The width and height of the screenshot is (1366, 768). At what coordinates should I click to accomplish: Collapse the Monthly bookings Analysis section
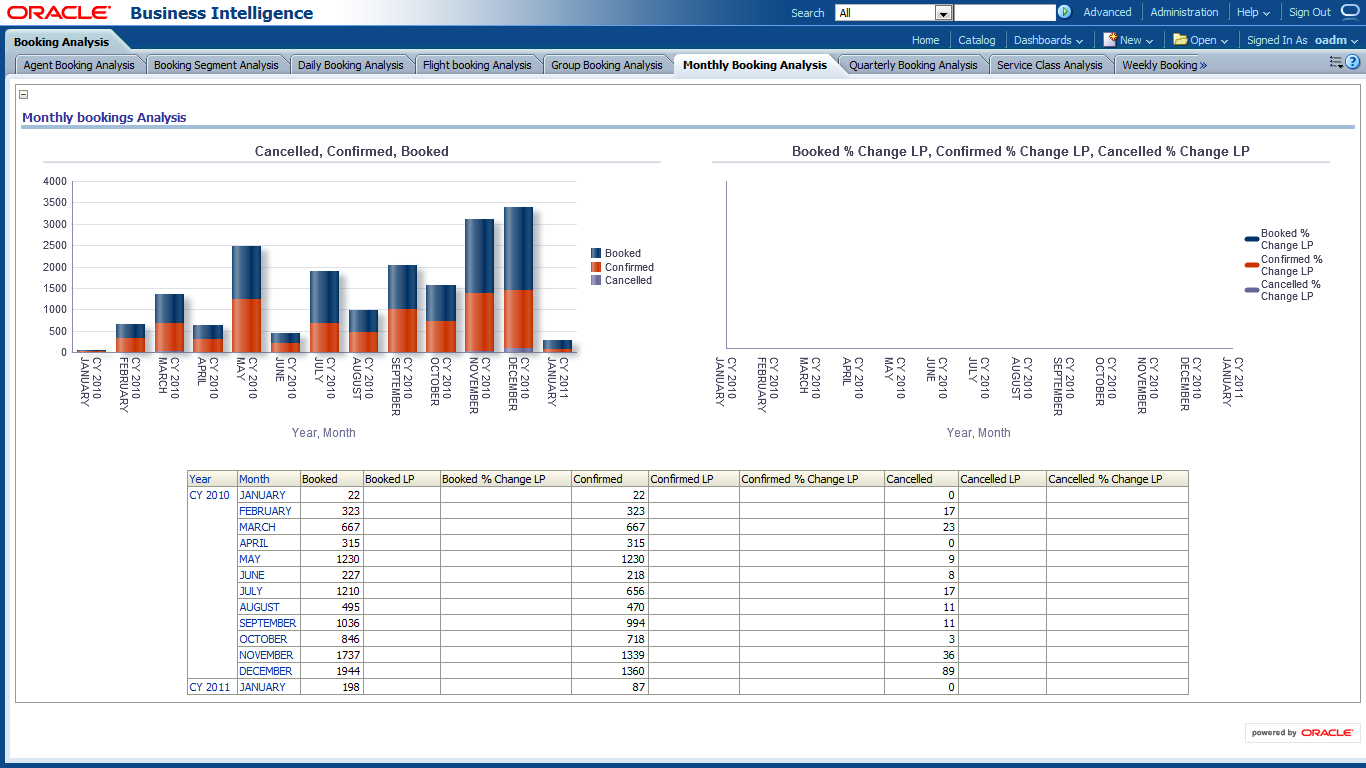click(x=24, y=95)
